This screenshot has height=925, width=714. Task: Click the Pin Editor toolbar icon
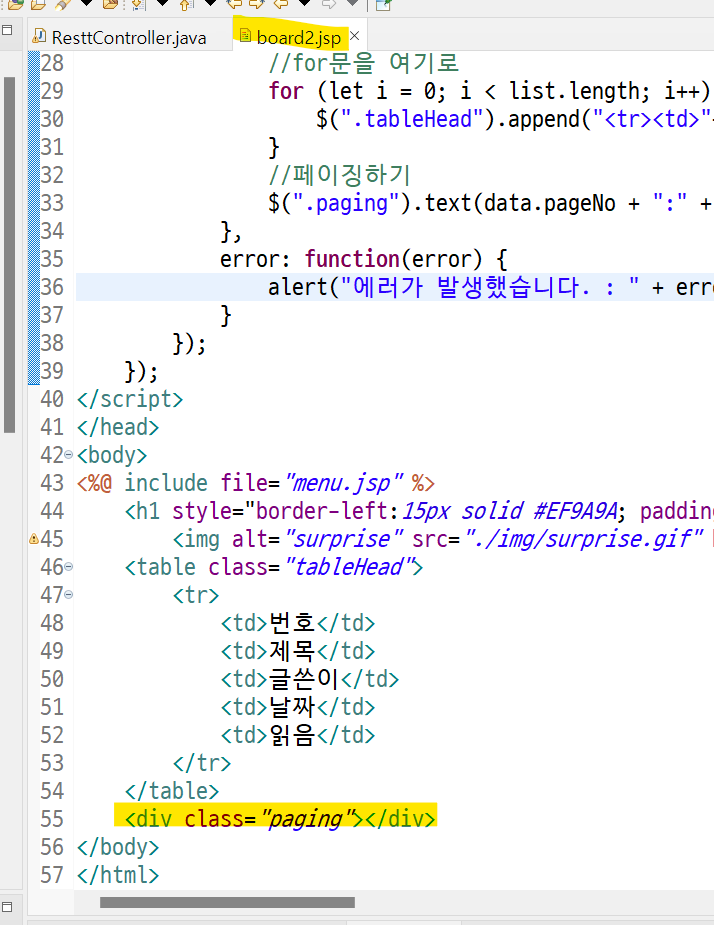[x=383, y=5]
